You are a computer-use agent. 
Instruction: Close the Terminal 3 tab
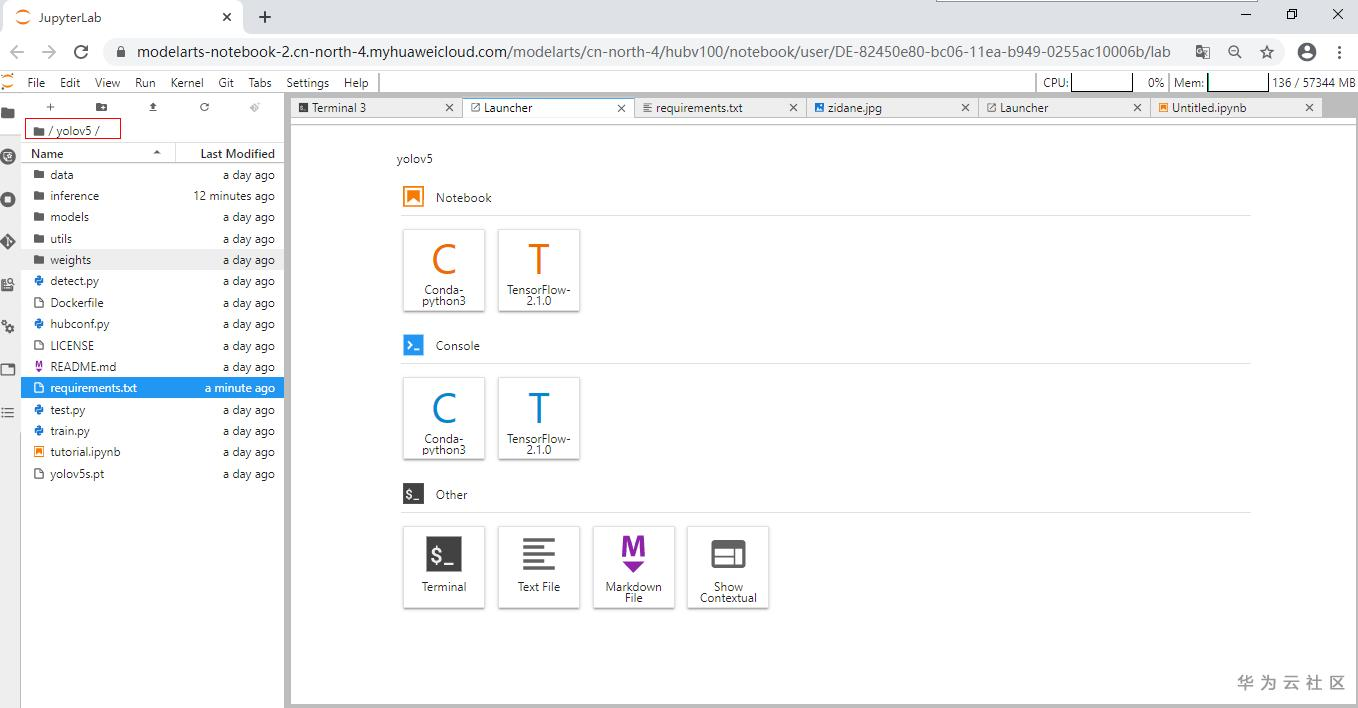[449, 107]
